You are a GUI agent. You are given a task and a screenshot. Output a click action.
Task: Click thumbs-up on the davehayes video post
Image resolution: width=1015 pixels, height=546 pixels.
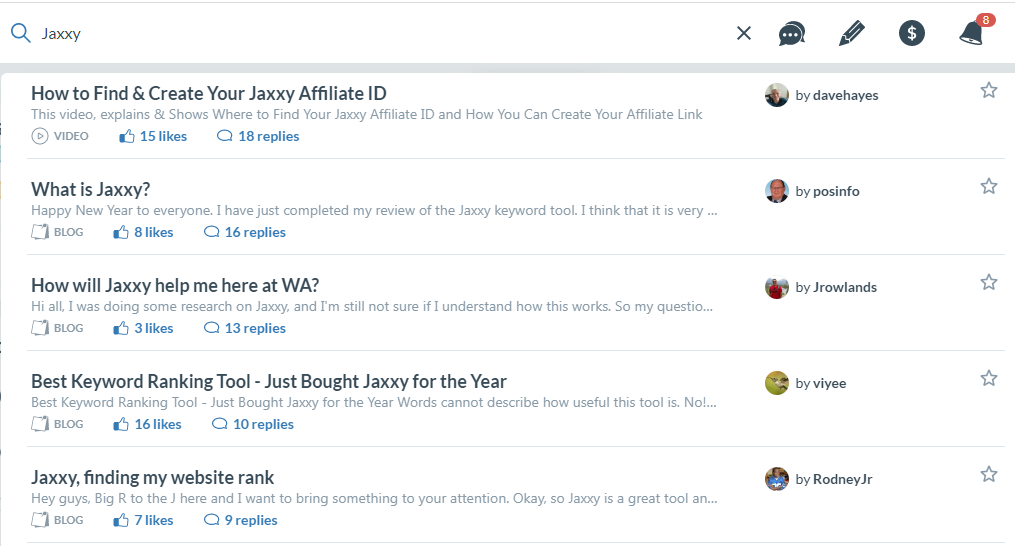tap(127, 136)
